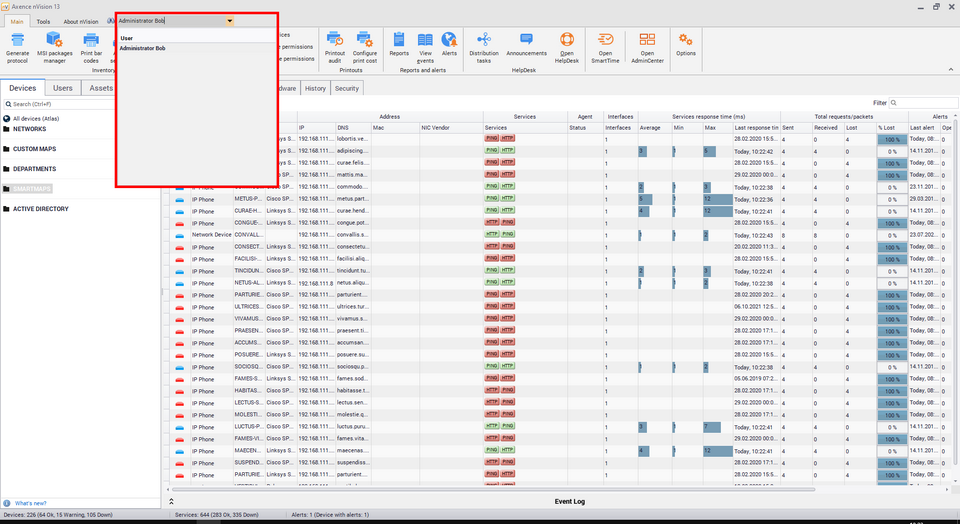Image resolution: width=960 pixels, height=524 pixels.
Task: Select Administrator Bob from the user list
Action: tap(142, 48)
